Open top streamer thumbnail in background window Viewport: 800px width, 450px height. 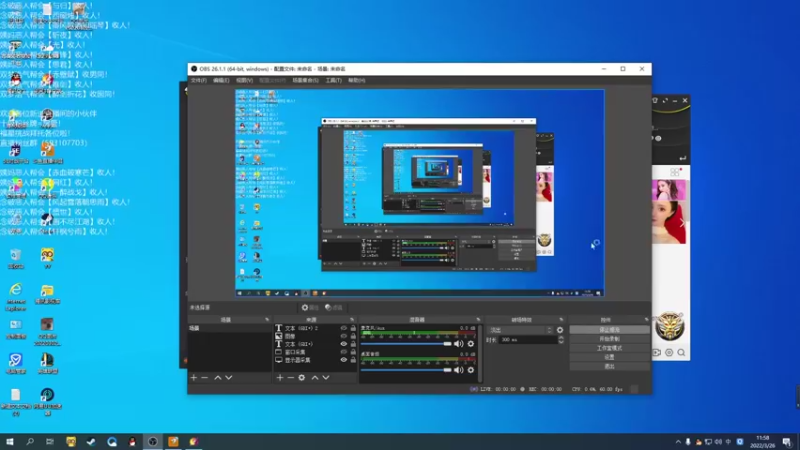(668, 190)
